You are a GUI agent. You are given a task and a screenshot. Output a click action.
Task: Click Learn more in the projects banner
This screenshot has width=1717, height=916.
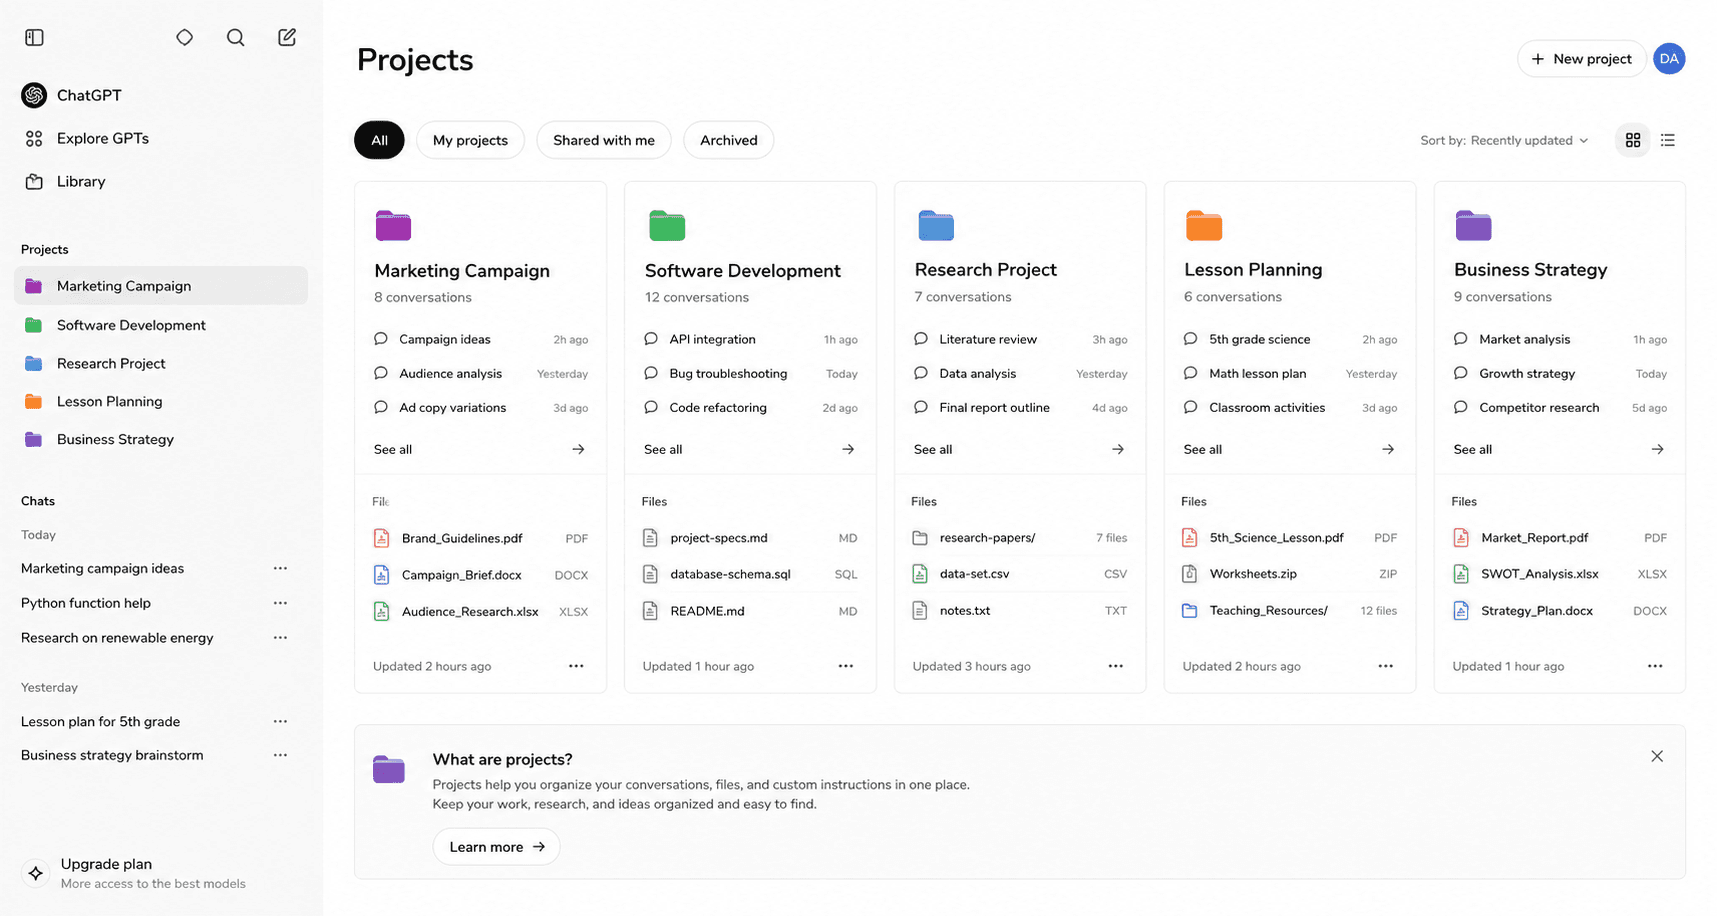coord(496,847)
